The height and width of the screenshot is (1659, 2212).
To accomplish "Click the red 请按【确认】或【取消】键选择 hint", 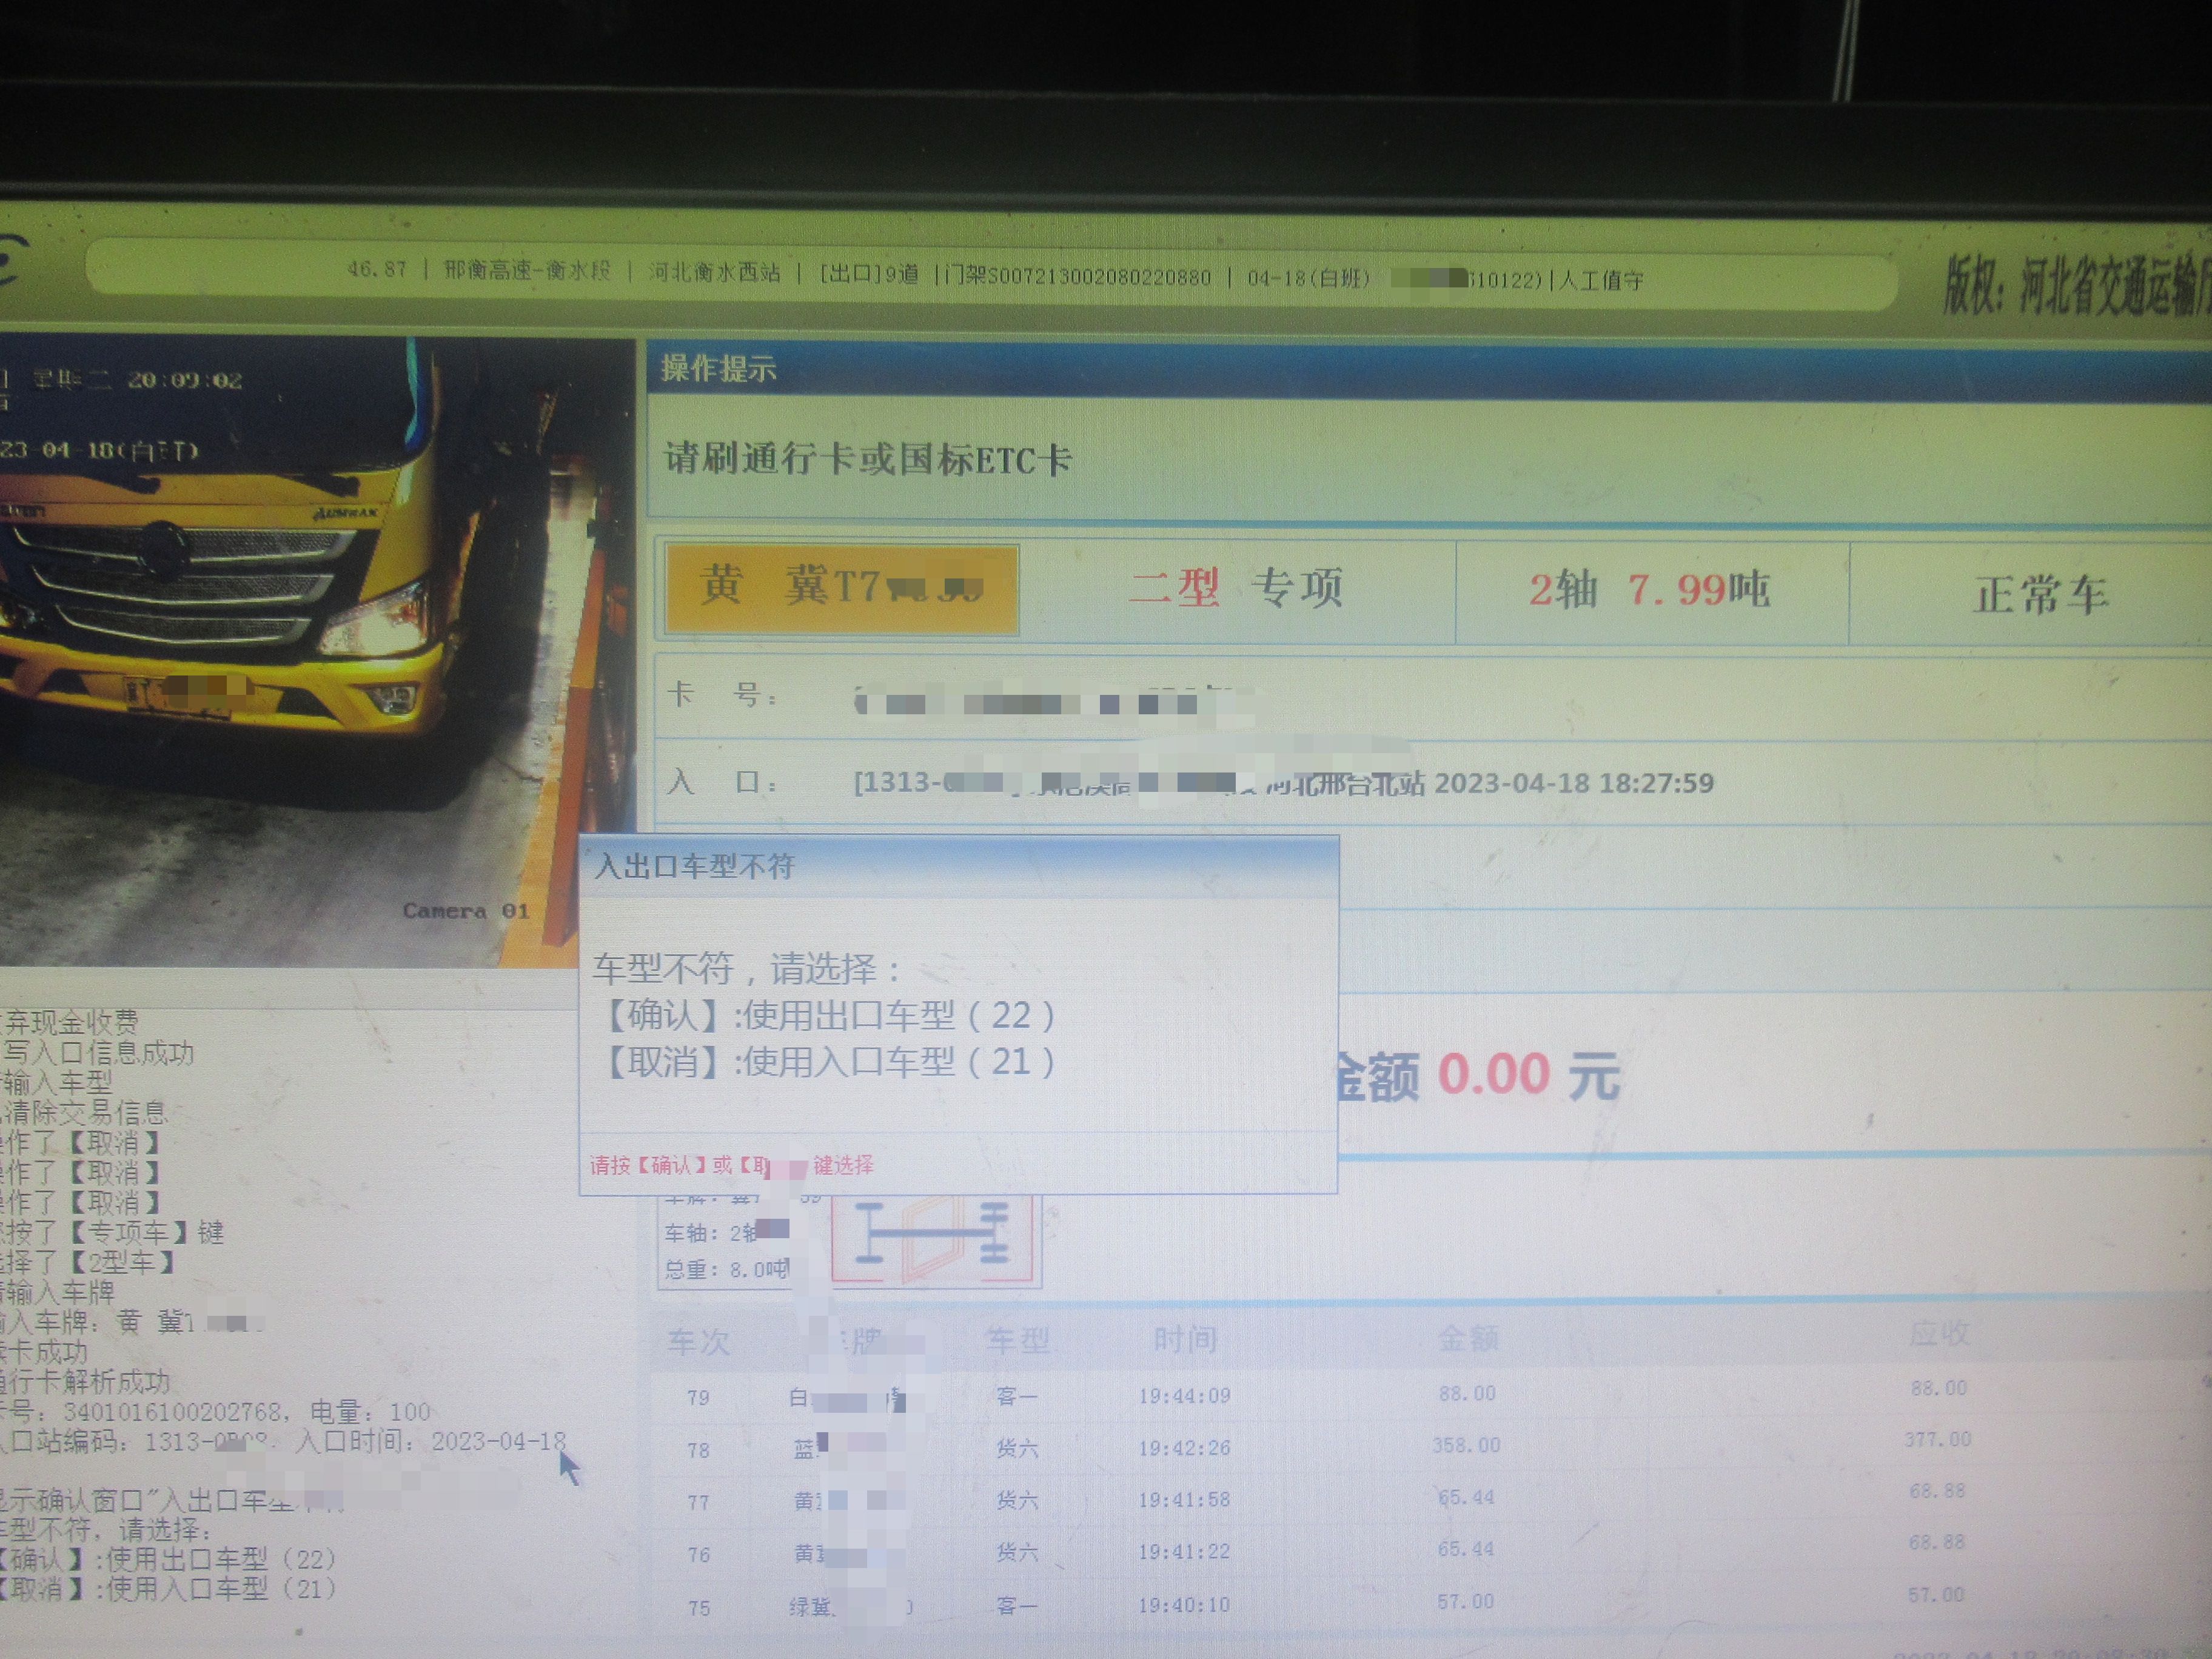I will point(731,1165).
